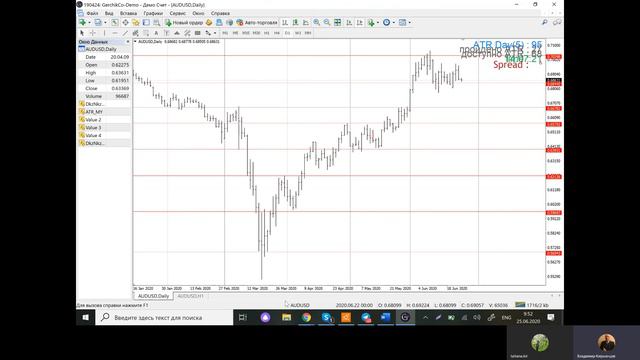This screenshot has height=360, width=640.
Task: Expand the Arrows tool dropdown
Action: tap(215, 33)
